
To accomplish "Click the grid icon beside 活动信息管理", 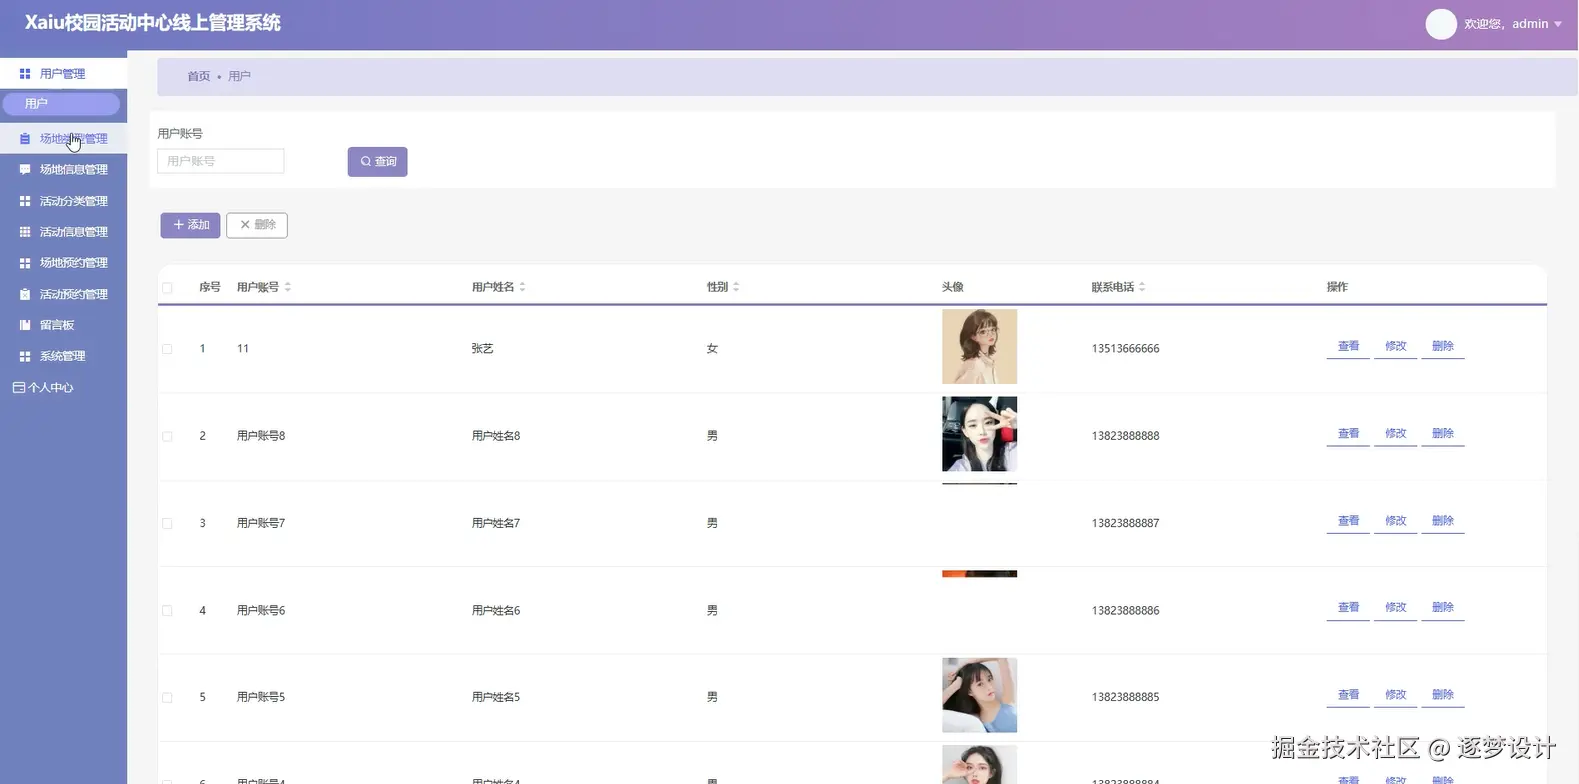I will [x=25, y=232].
